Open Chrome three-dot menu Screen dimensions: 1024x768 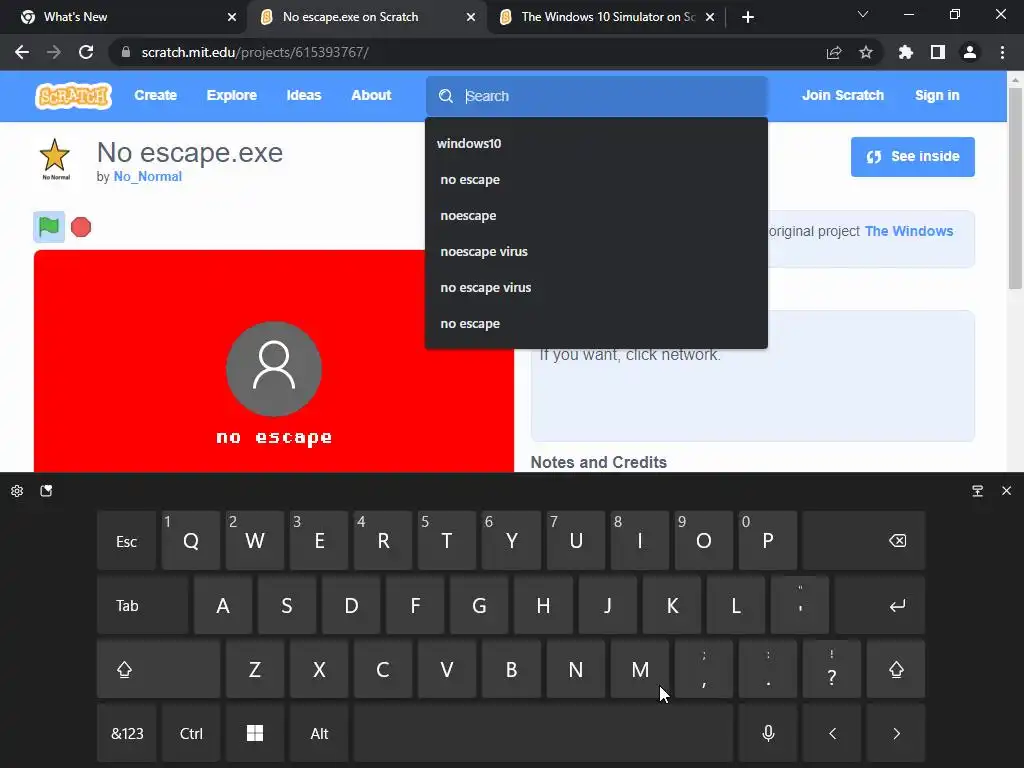[1002, 52]
